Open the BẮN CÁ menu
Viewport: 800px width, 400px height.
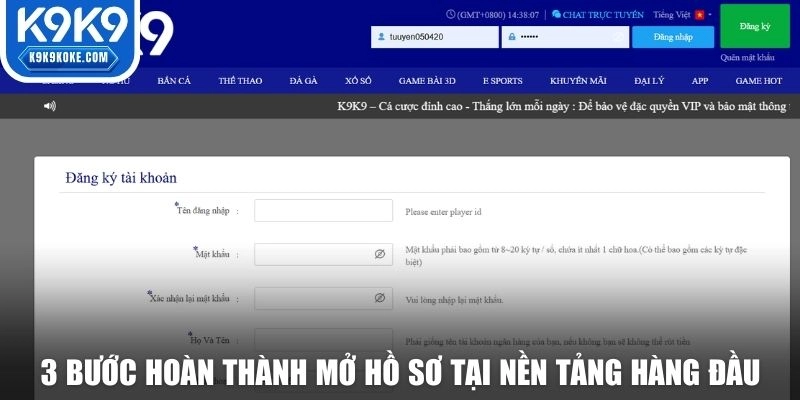click(x=174, y=81)
